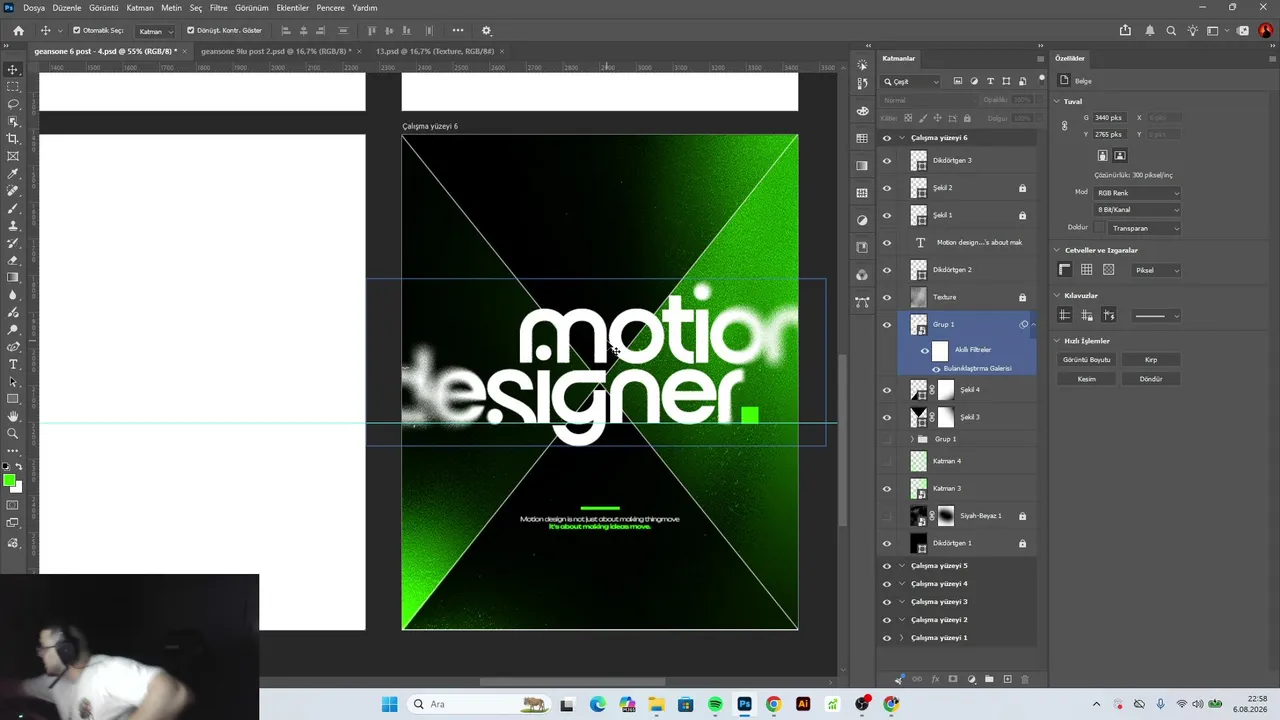Viewport: 1280px width, 720px height.
Task: Click the Windows Start button
Action: 389,704
